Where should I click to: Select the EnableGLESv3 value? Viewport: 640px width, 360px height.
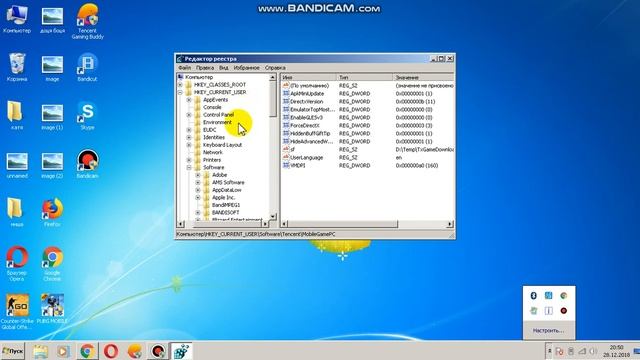pyautogui.click(x=306, y=118)
